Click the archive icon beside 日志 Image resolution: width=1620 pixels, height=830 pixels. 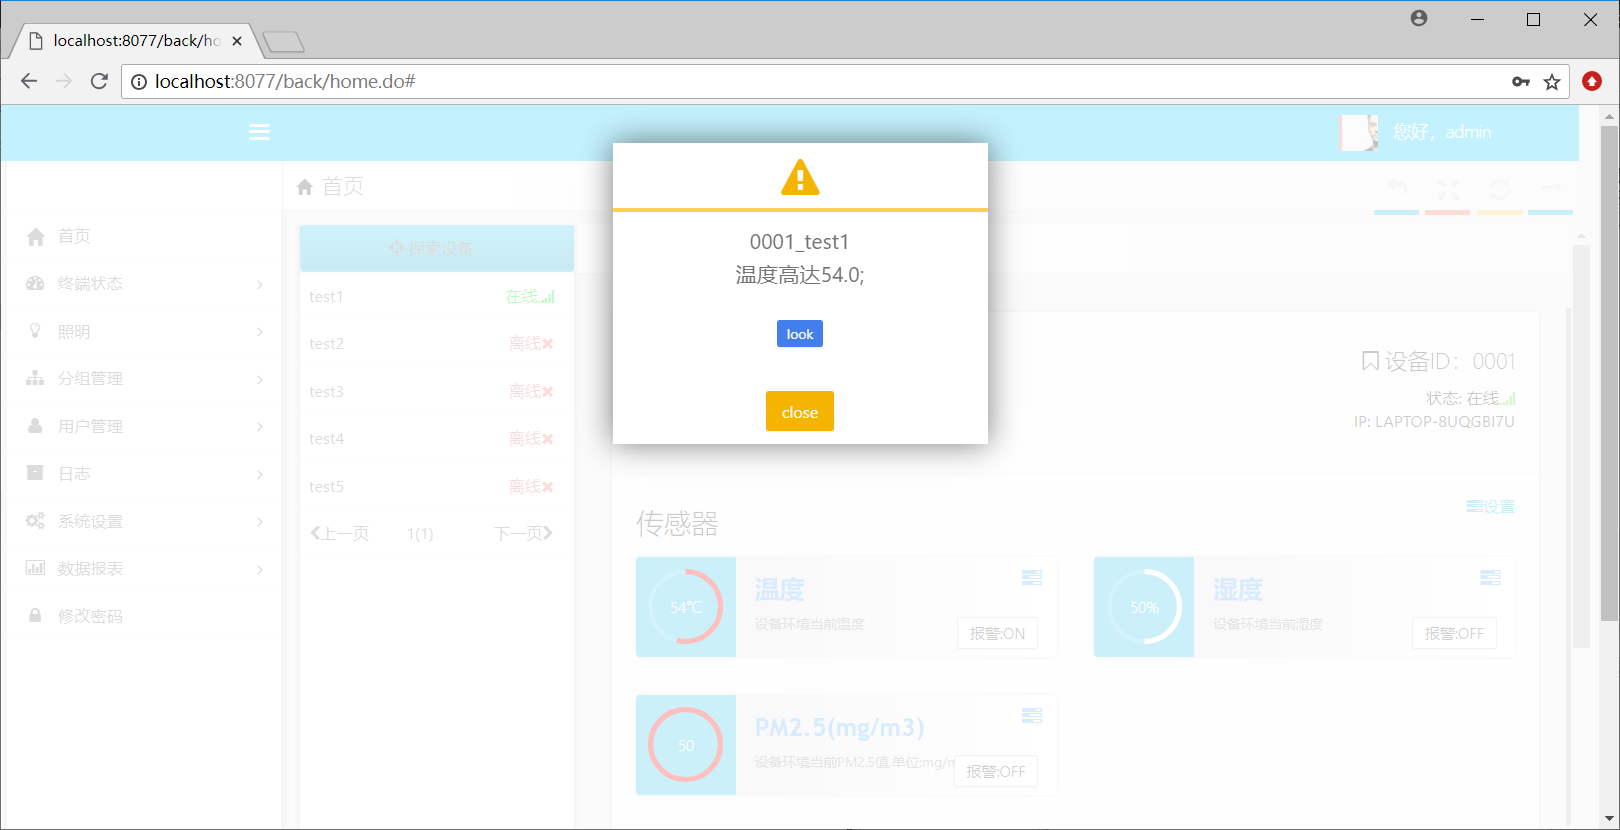coord(35,473)
